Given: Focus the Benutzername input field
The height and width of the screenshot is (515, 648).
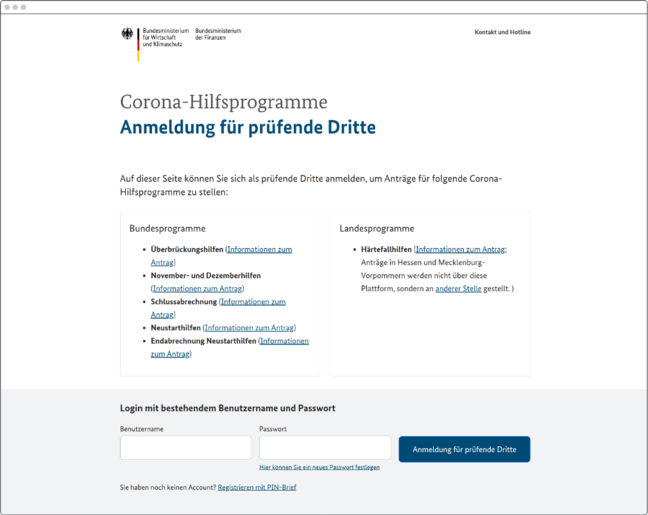Looking at the screenshot, I should [185, 448].
